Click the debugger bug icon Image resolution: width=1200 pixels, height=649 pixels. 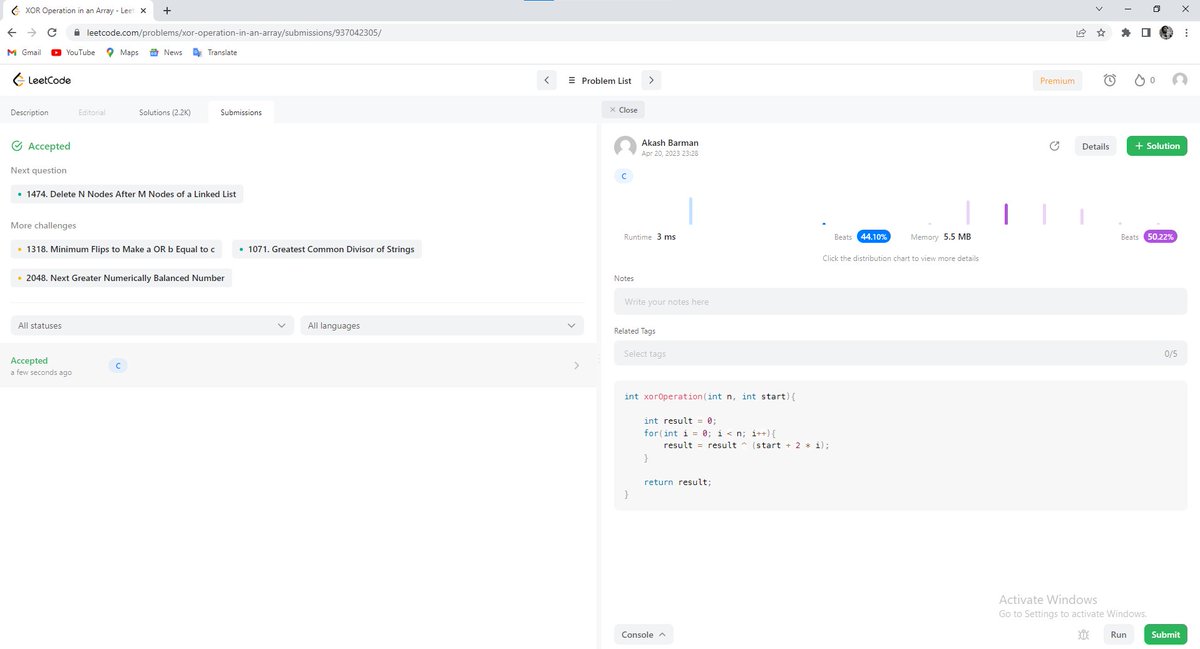tap(1083, 634)
